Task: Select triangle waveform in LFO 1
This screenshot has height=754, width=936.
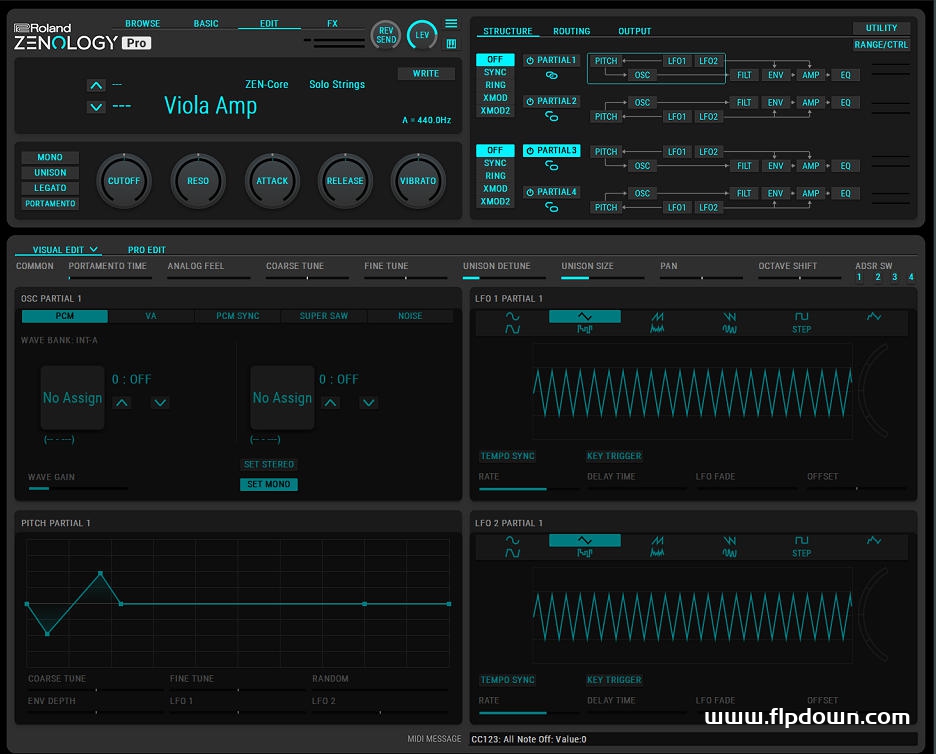Action: (x=584, y=316)
